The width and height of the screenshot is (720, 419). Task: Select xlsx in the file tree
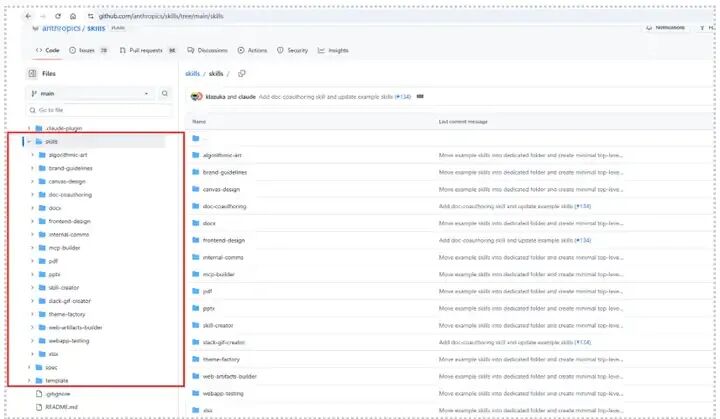point(53,354)
